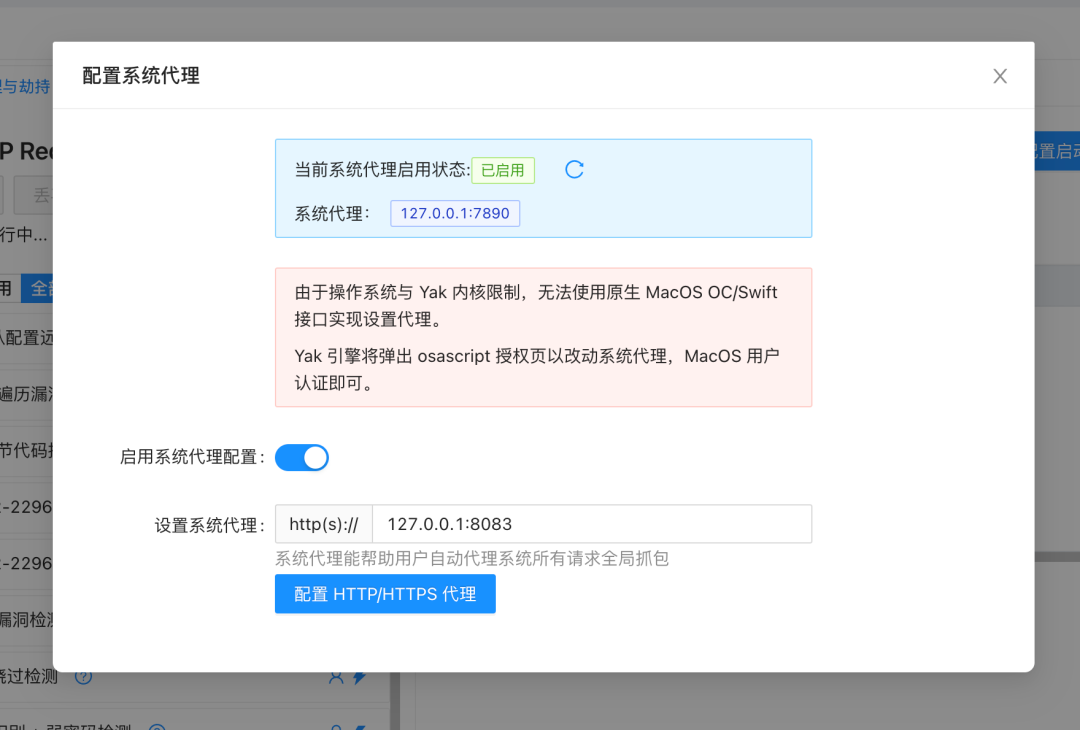The image size is (1080, 730).
Task: Click the green 已启用 status tag
Action: tap(503, 170)
